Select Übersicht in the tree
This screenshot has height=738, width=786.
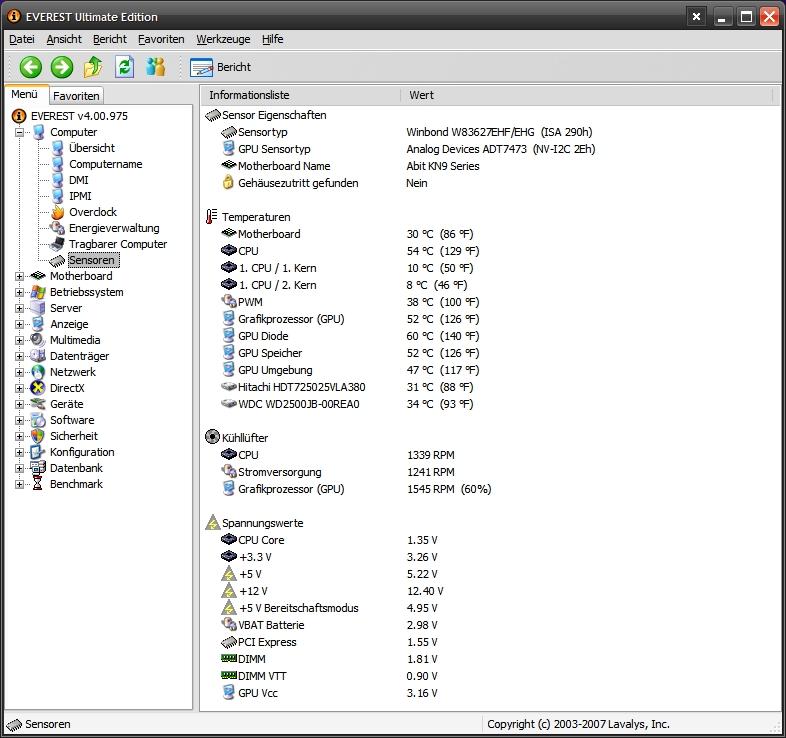(x=92, y=148)
